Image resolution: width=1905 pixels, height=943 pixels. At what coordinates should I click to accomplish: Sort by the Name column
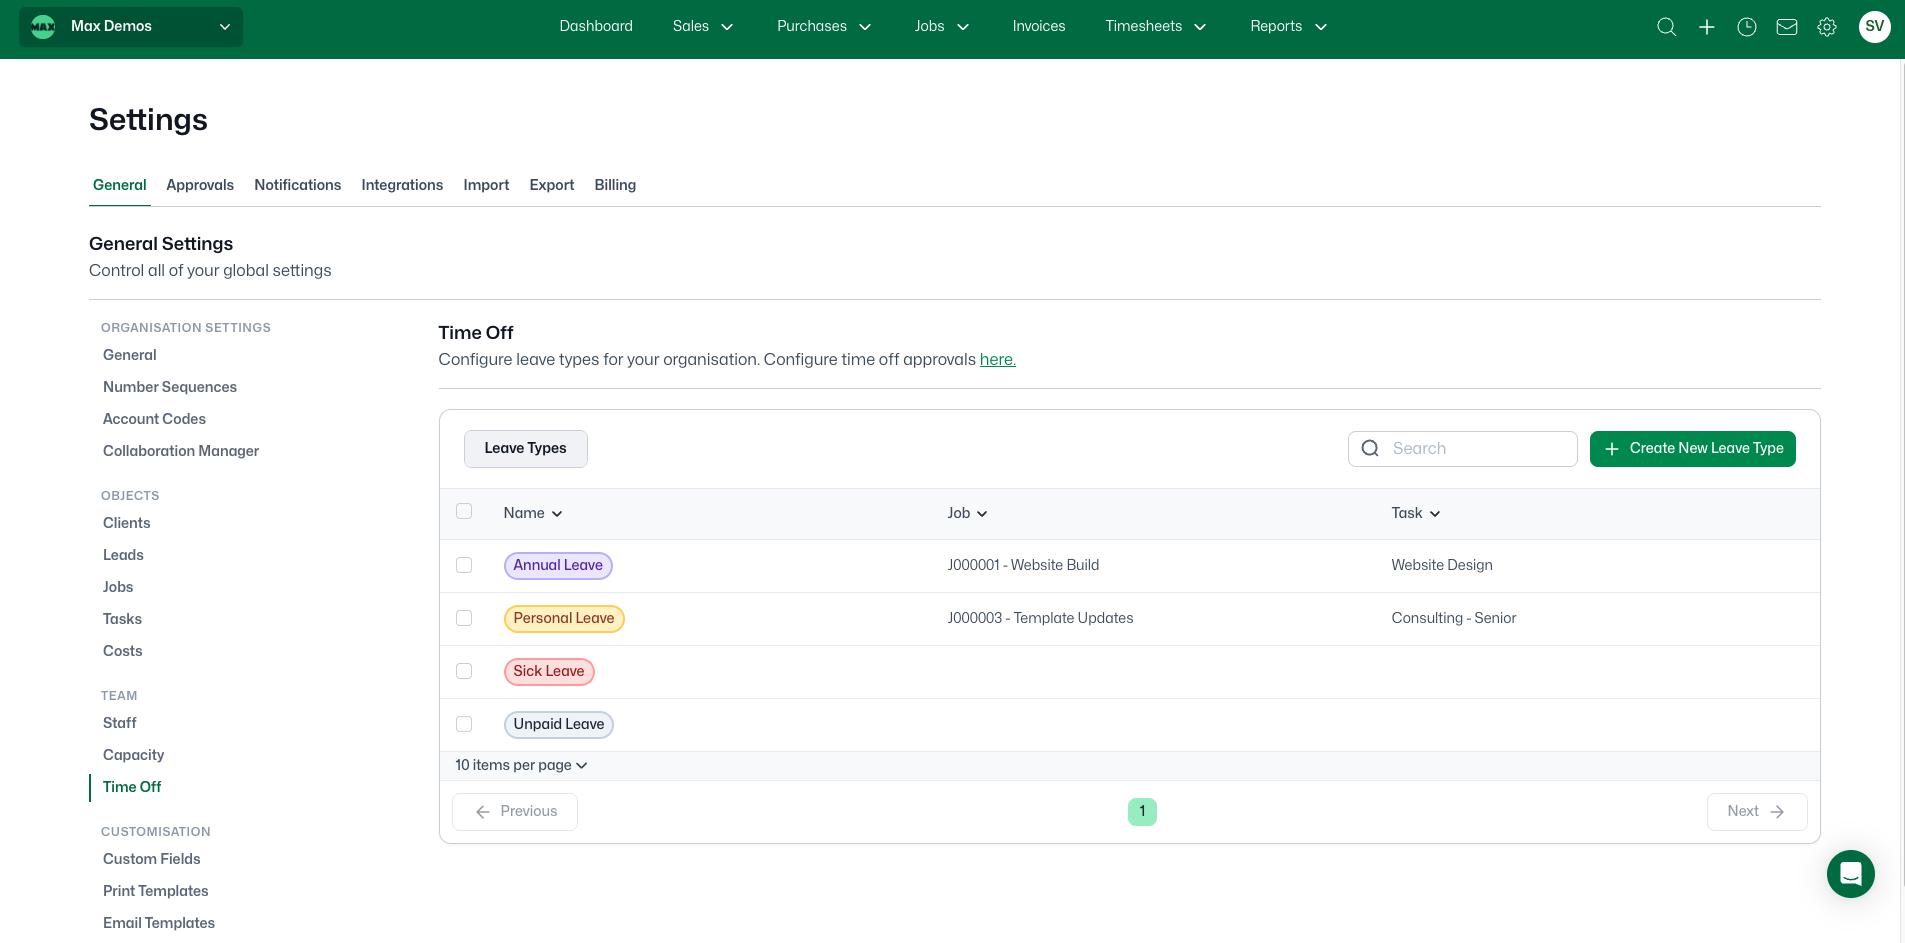[x=533, y=513]
